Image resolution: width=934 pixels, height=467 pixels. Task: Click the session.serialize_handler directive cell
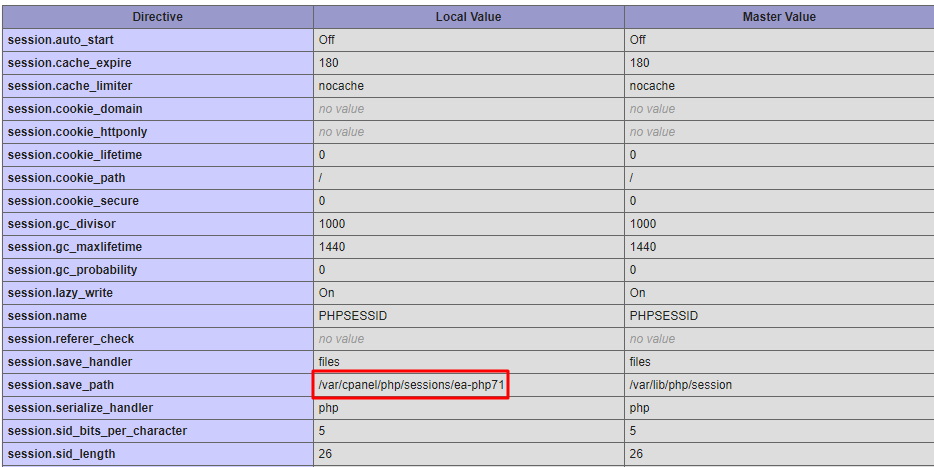click(158, 408)
